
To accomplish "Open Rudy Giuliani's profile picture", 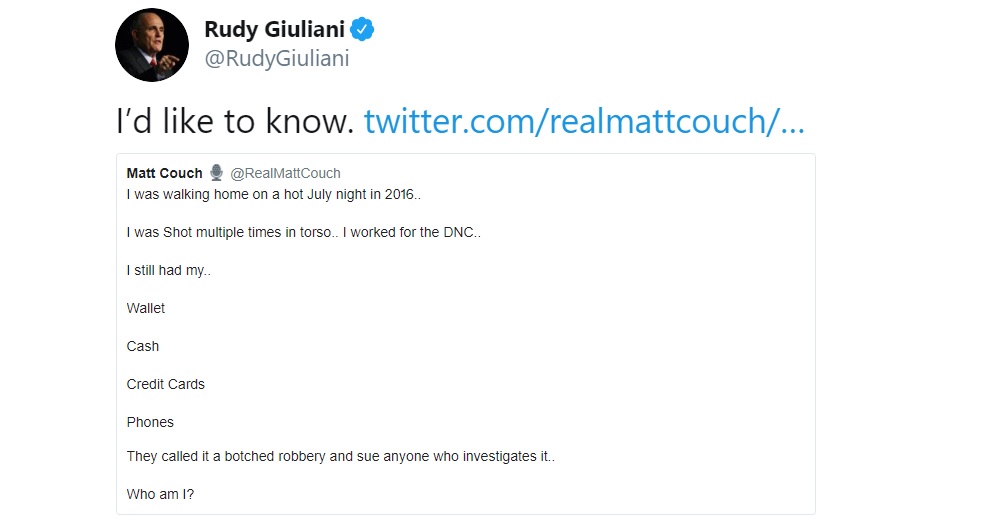I will (x=152, y=45).
